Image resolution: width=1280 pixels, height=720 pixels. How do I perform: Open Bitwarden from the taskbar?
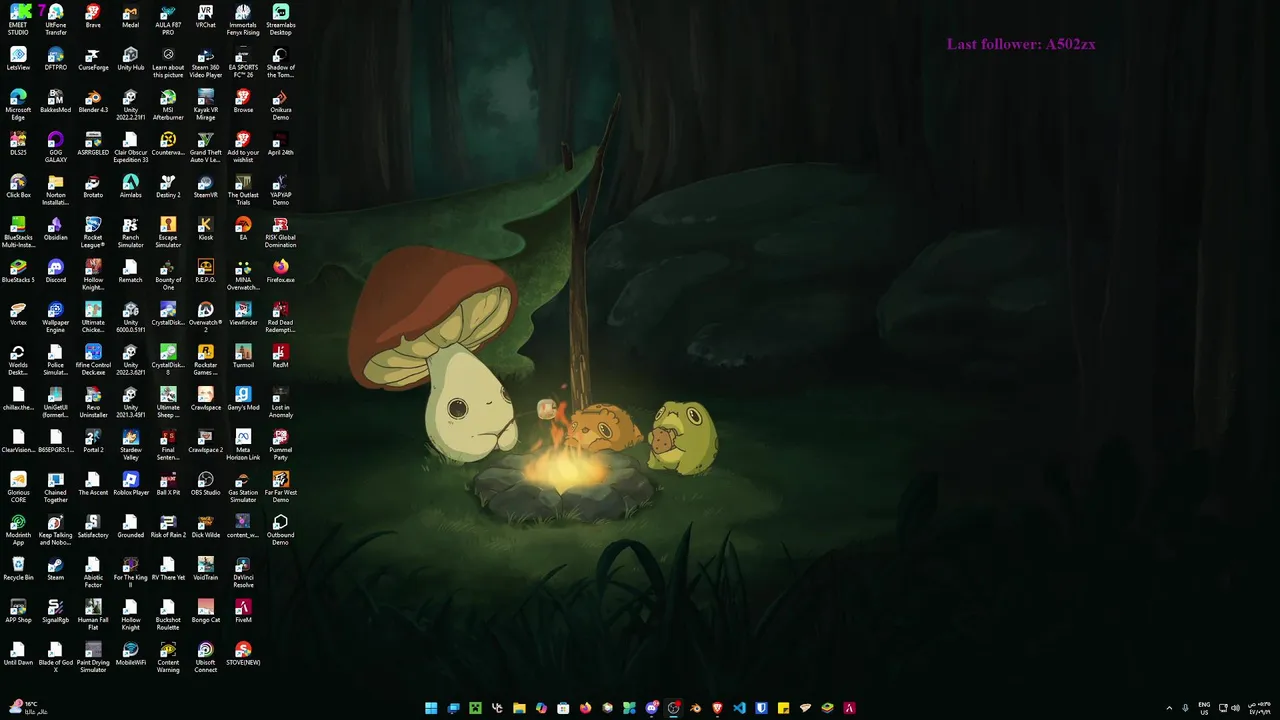click(x=761, y=708)
